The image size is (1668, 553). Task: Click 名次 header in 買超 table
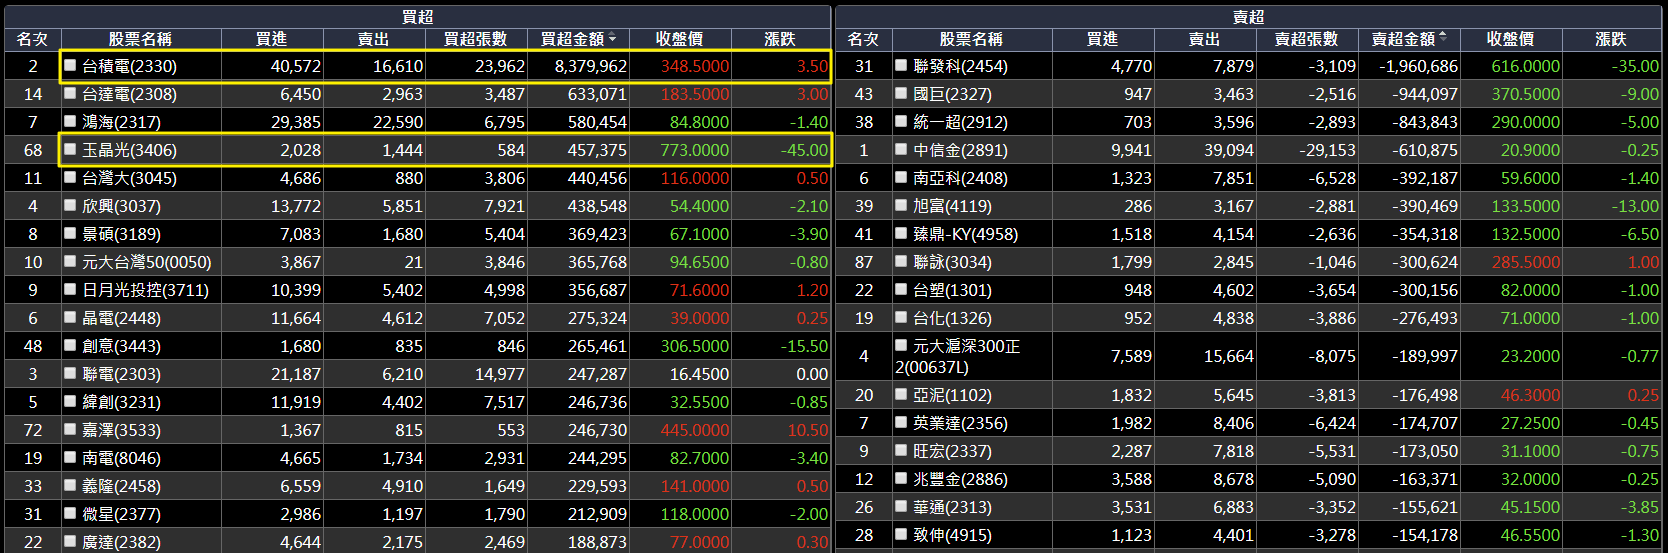click(32, 39)
